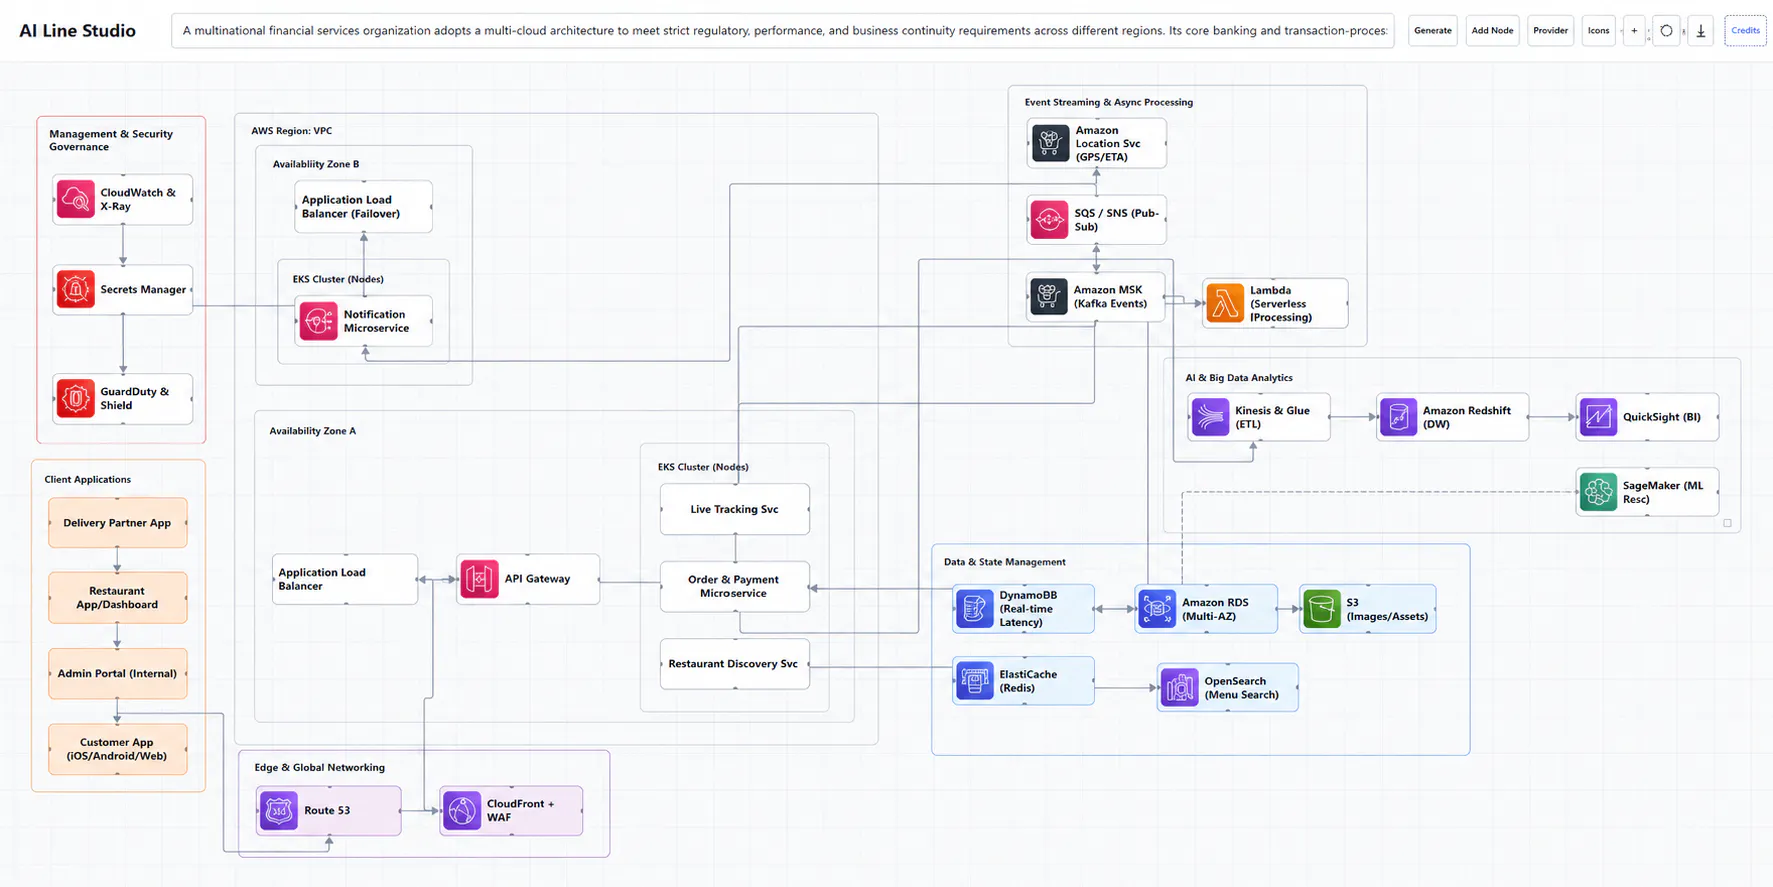
Task: Select the Order & Payment Microservice node
Action: 735,586
